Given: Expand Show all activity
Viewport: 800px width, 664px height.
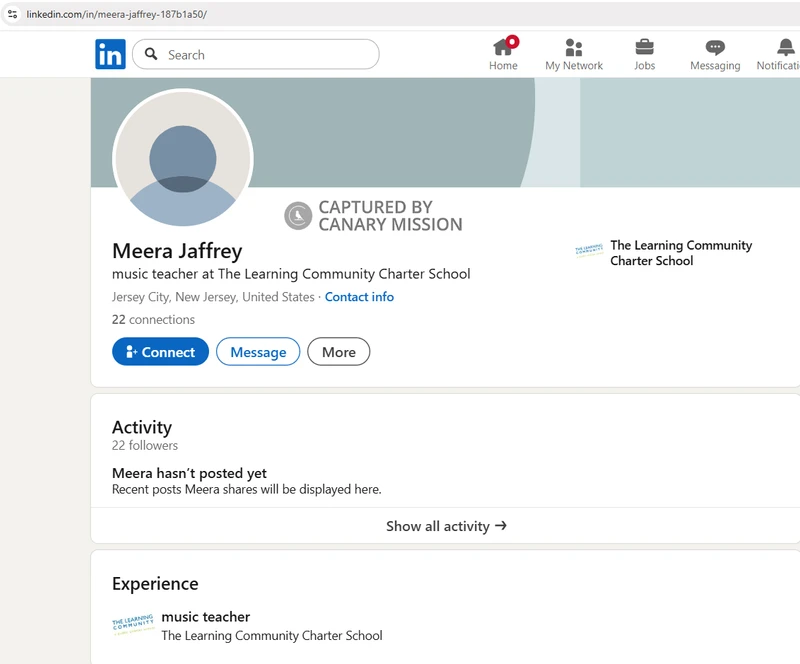Looking at the screenshot, I should tap(446, 526).
